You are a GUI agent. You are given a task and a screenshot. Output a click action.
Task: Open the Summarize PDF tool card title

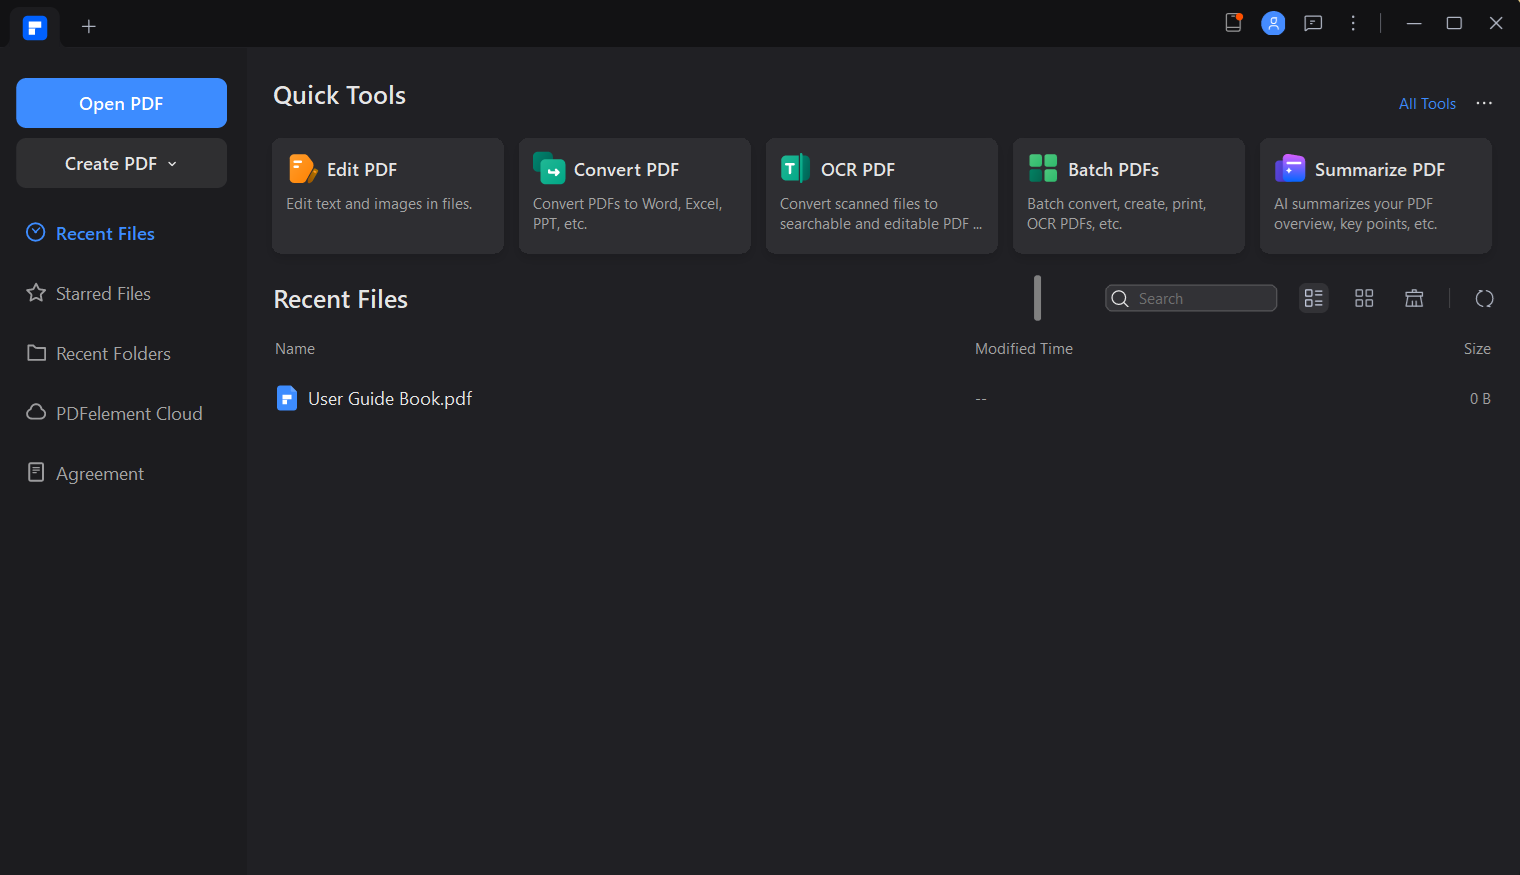pyautogui.click(x=1380, y=169)
